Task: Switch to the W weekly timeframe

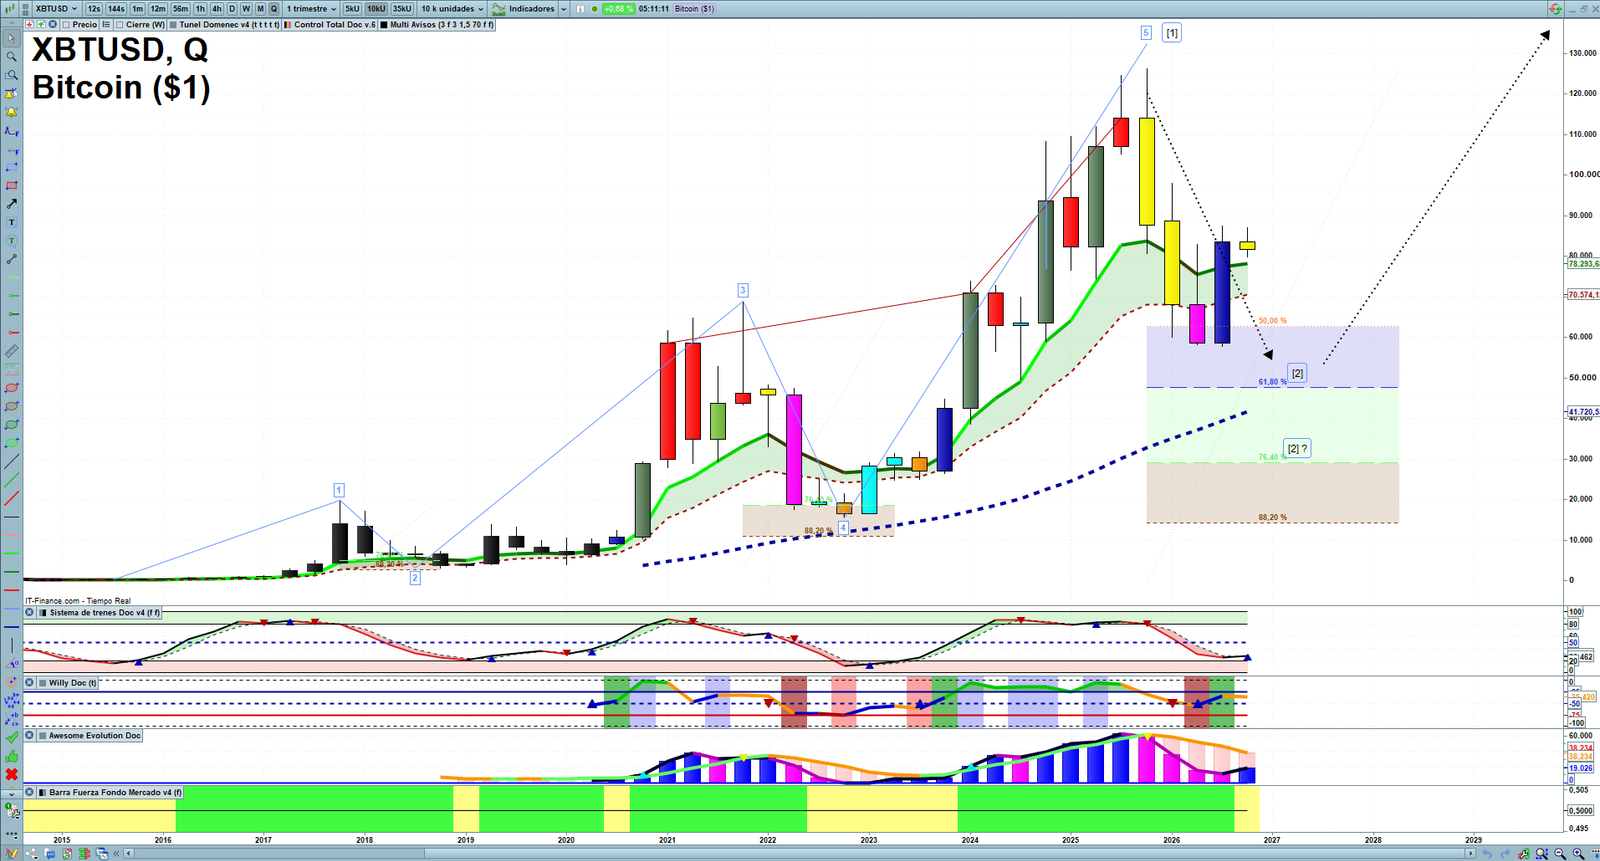Action: click(x=246, y=9)
